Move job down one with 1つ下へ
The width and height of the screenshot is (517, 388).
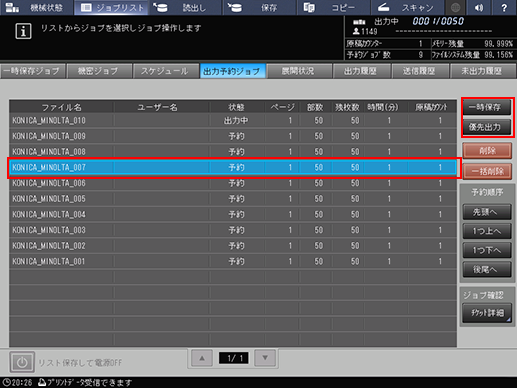pyautogui.click(x=487, y=250)
